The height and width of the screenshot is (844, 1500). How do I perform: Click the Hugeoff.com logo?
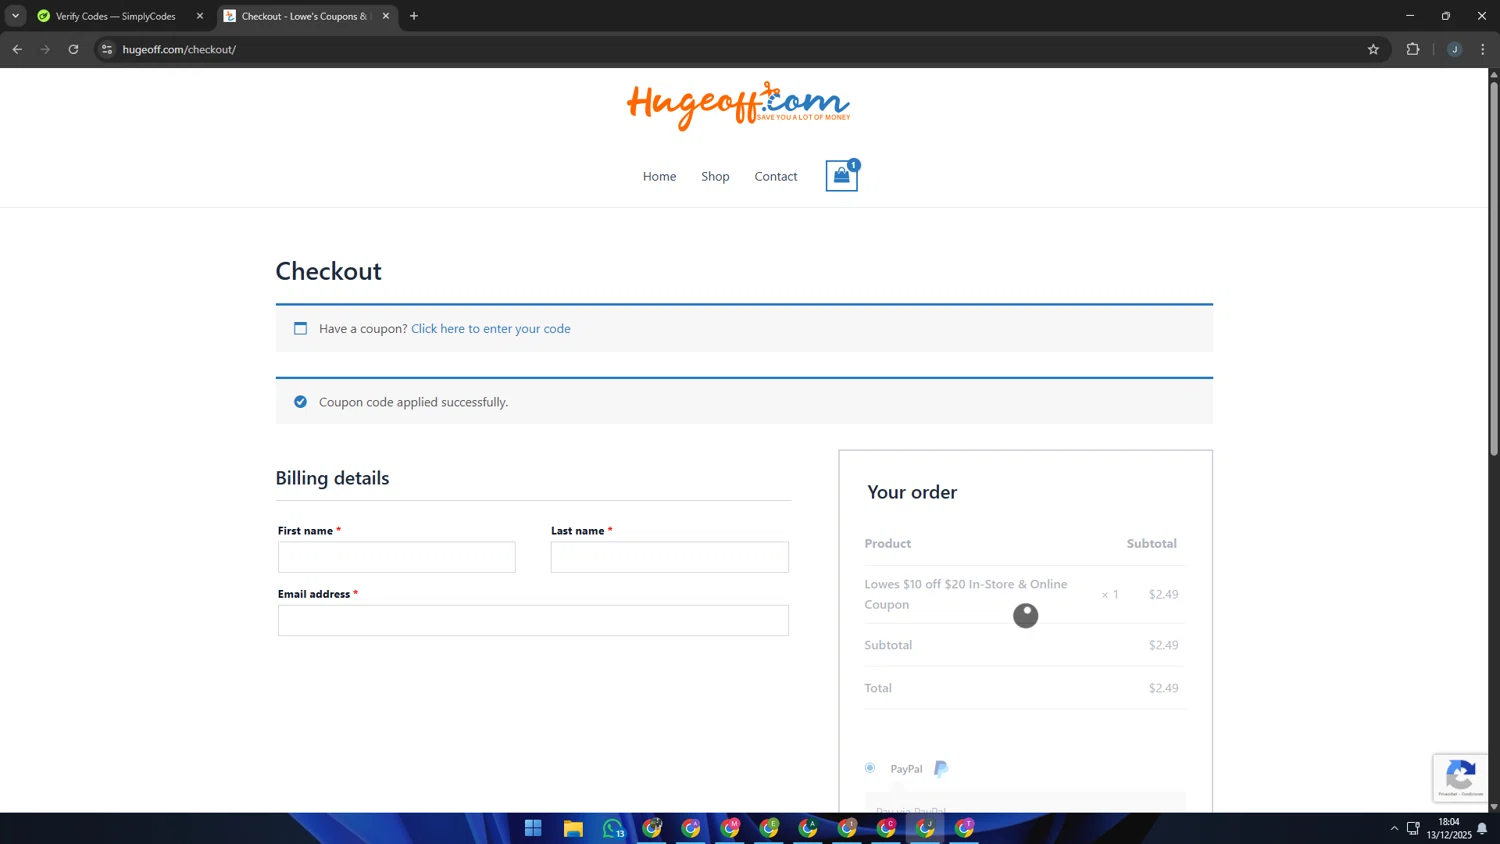tap(738, 105)
